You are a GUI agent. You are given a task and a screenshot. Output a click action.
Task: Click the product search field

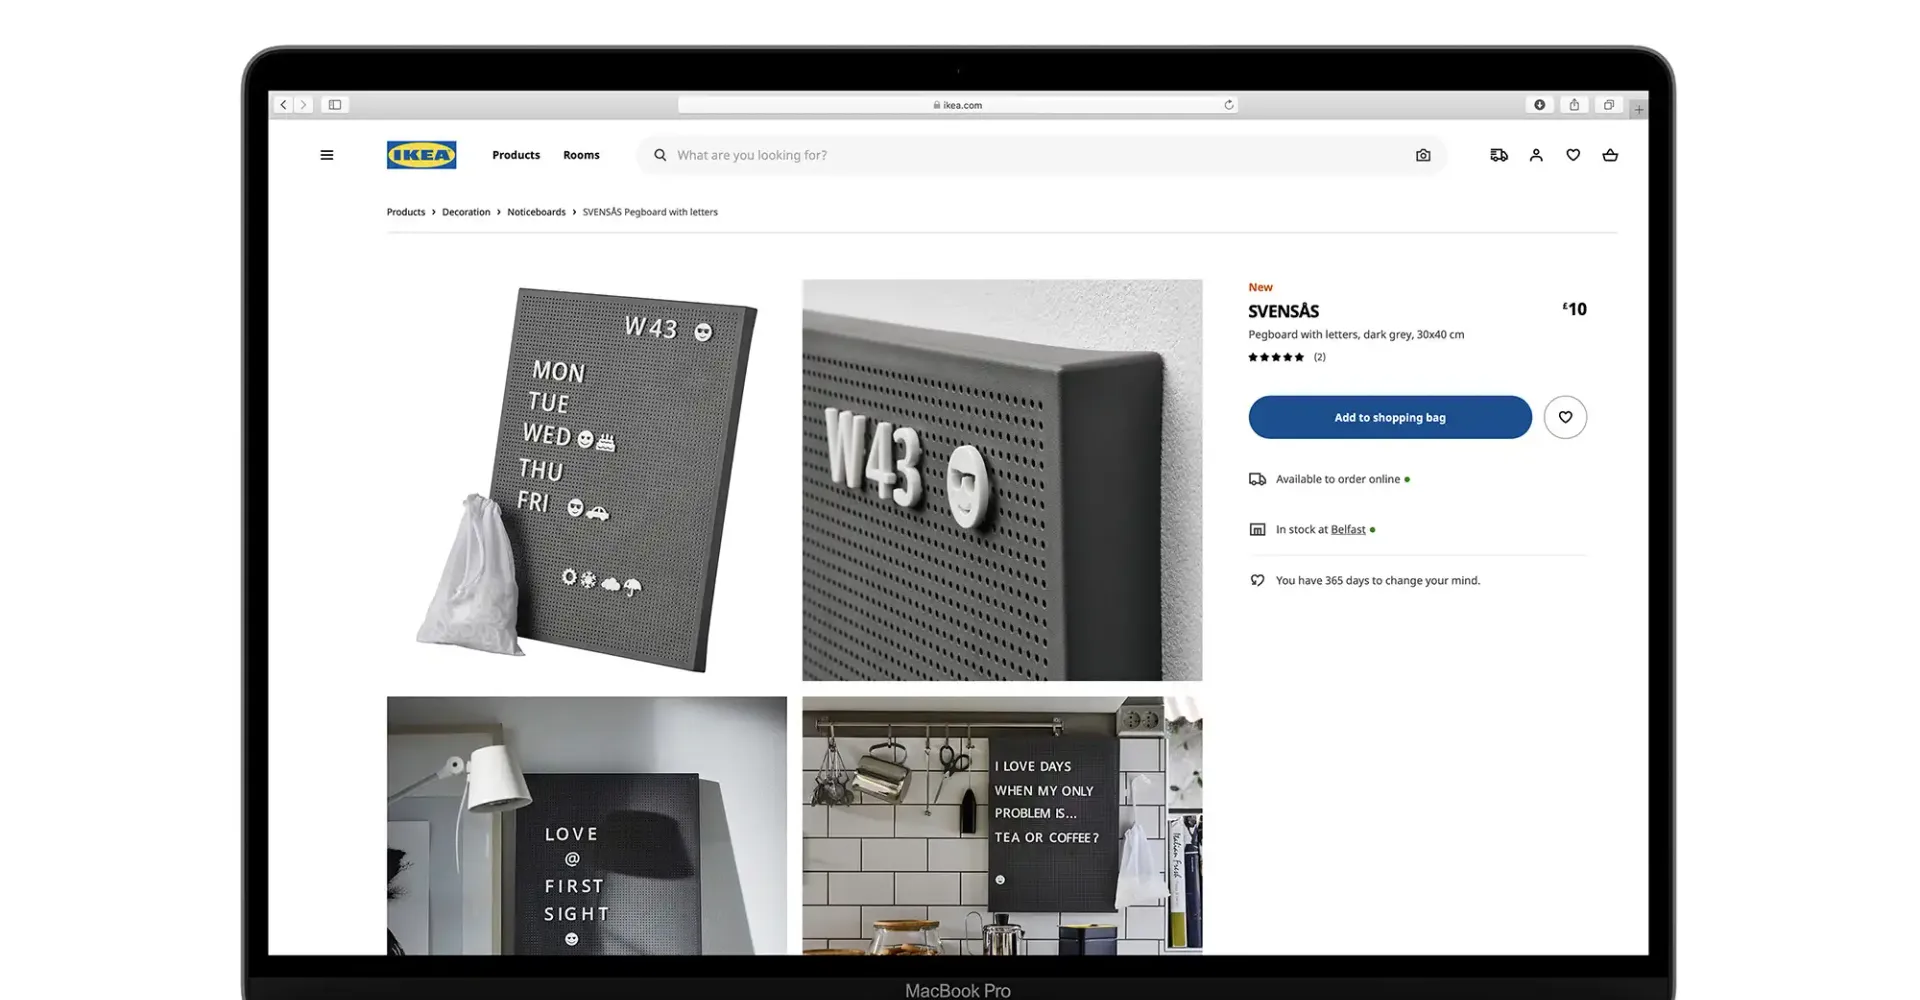coord(1030,155)
